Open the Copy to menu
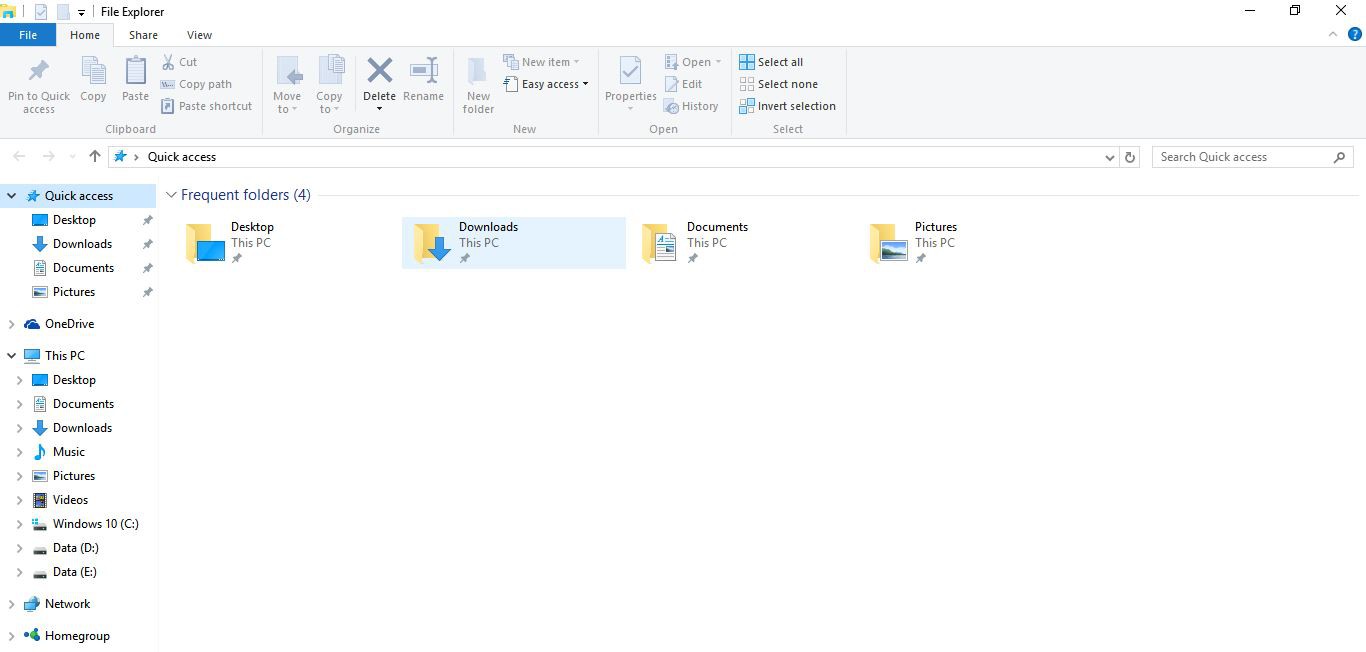This screenshot has height=652, width=1366. [329, 85]
